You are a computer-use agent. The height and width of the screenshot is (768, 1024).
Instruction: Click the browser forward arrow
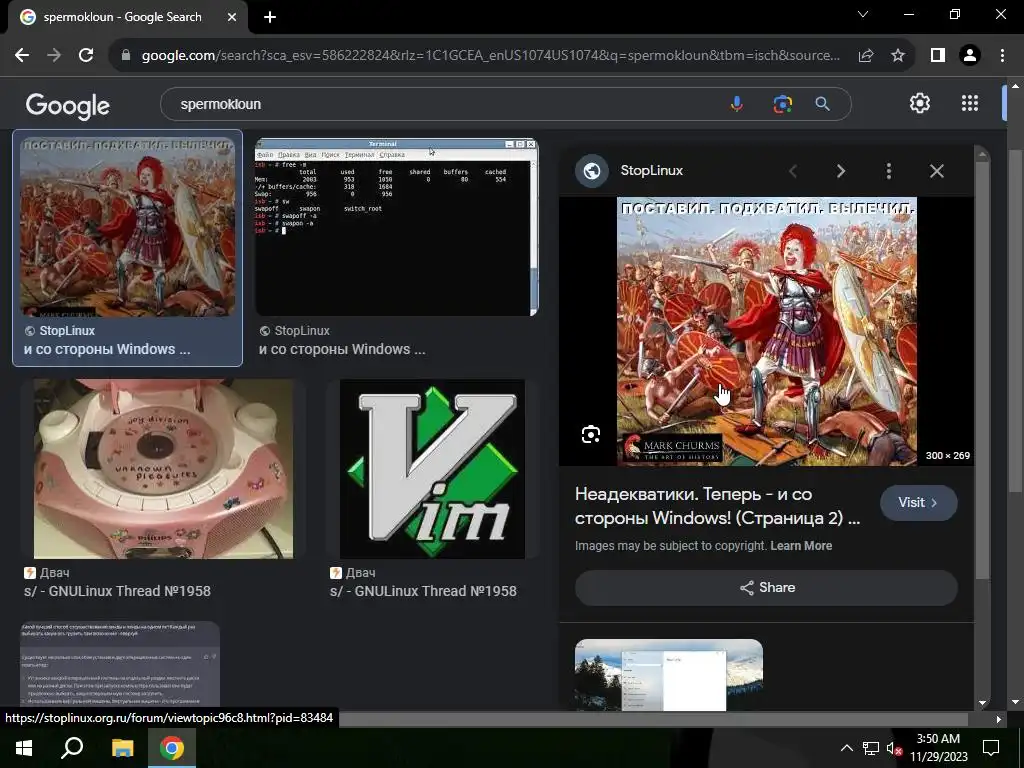(54, 56)
